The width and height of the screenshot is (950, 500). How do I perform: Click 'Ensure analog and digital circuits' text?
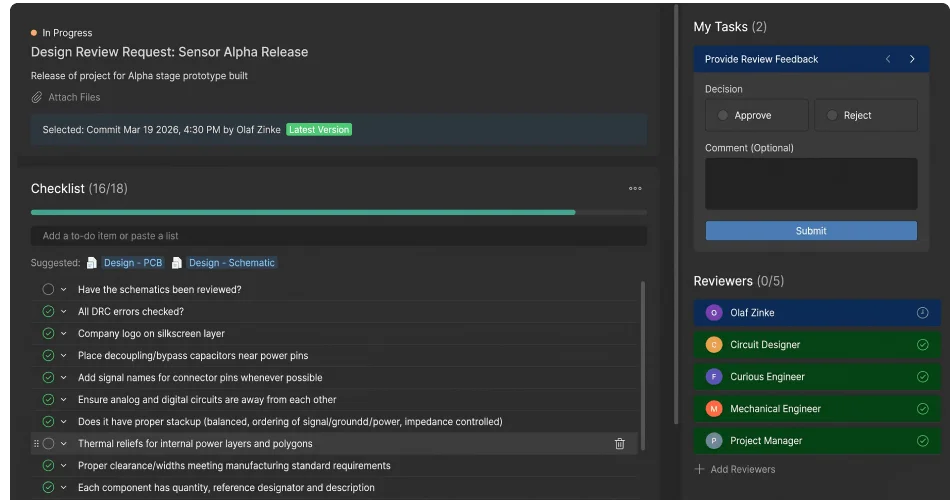[207, 399]
